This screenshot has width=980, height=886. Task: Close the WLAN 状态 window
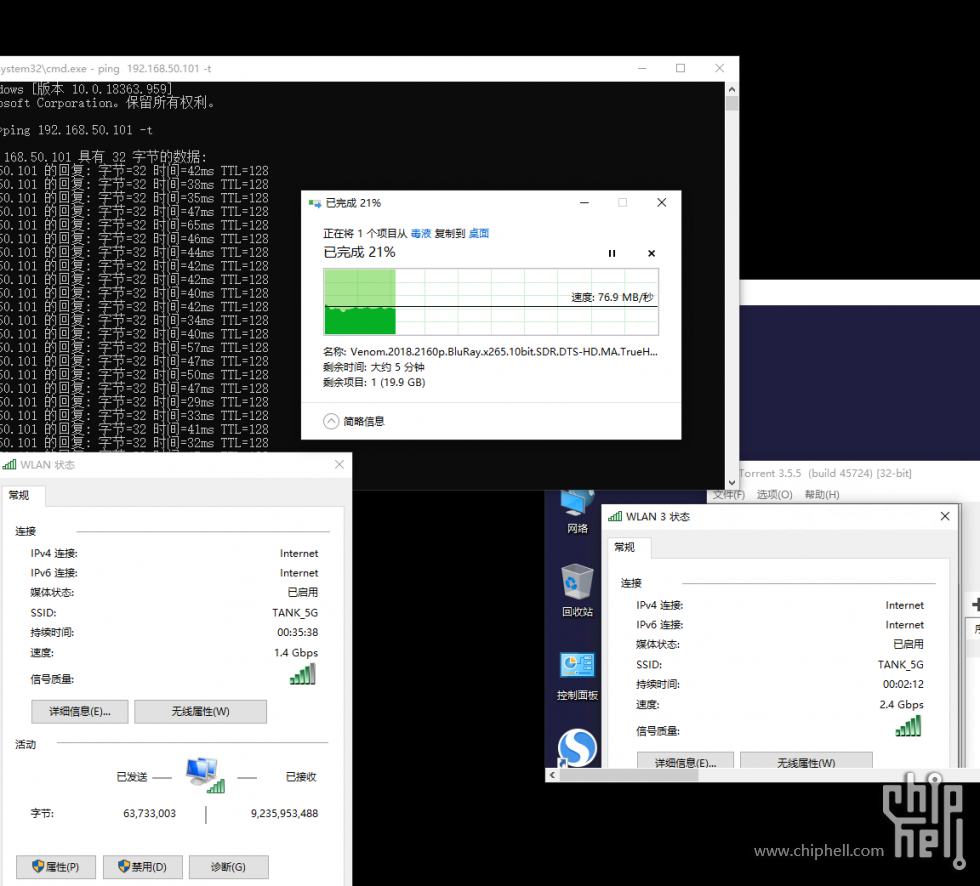coord(339,464)
